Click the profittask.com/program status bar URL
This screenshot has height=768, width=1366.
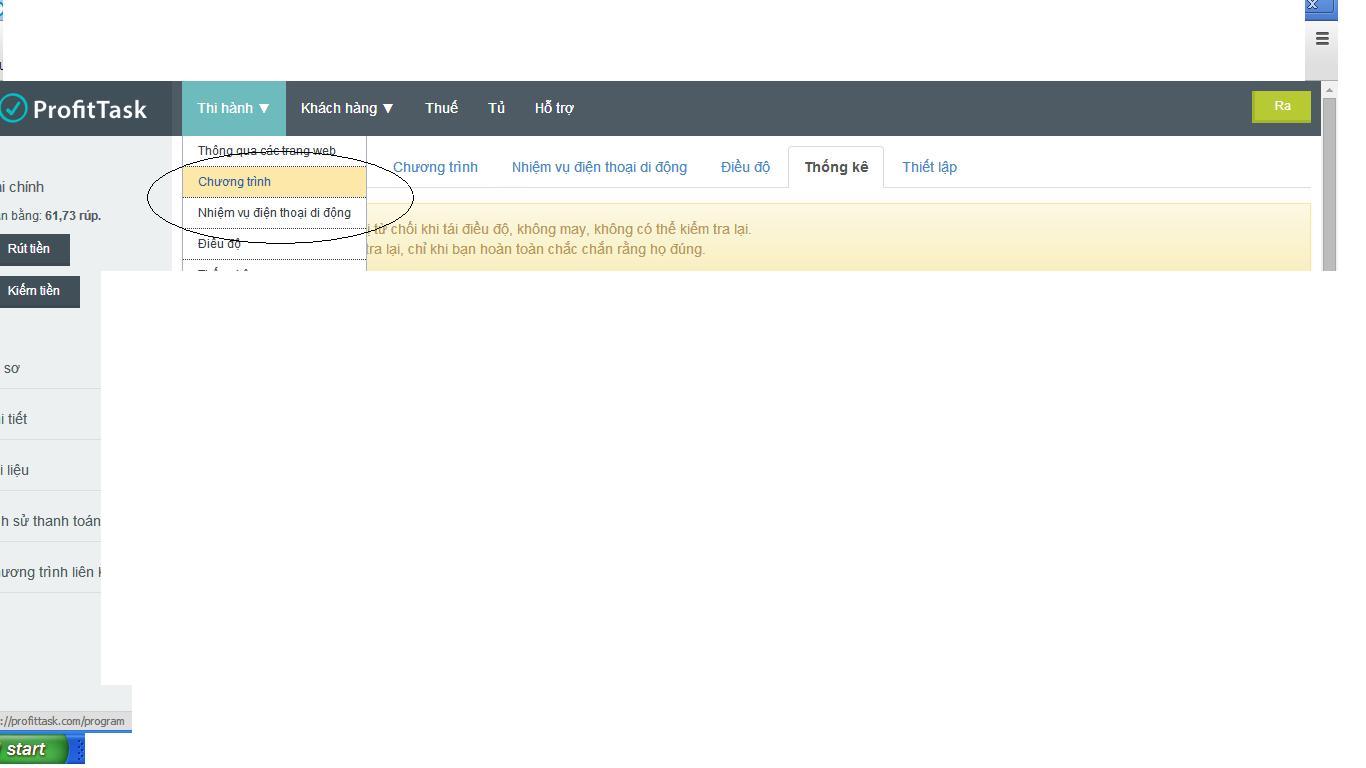click(62, 721)
